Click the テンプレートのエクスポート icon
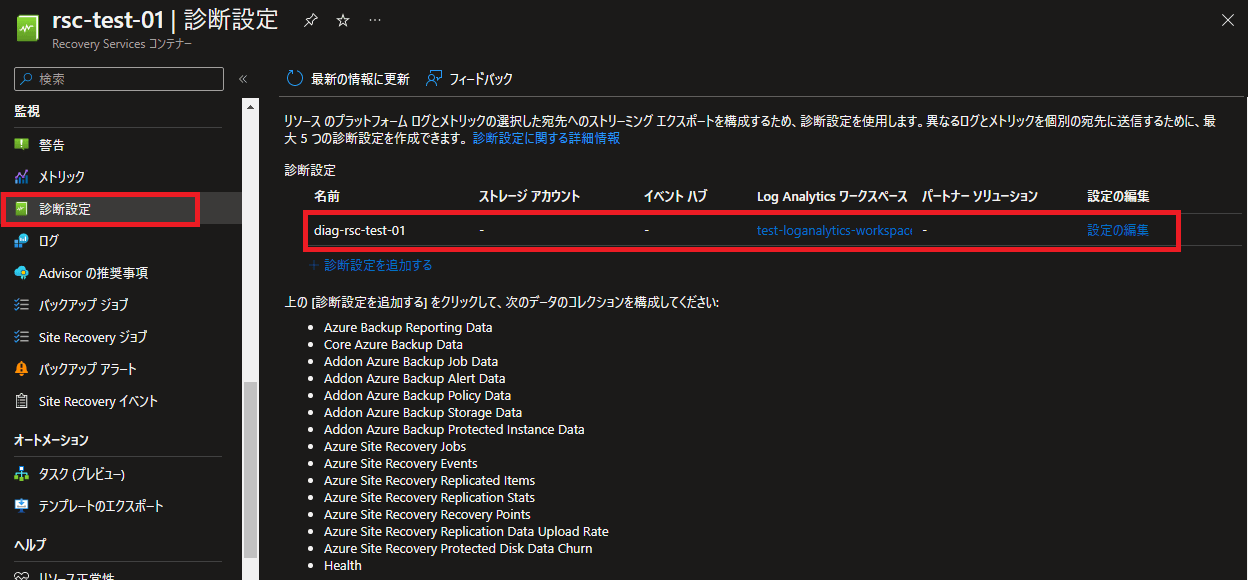1248x580 pixels. click(21, 505)
